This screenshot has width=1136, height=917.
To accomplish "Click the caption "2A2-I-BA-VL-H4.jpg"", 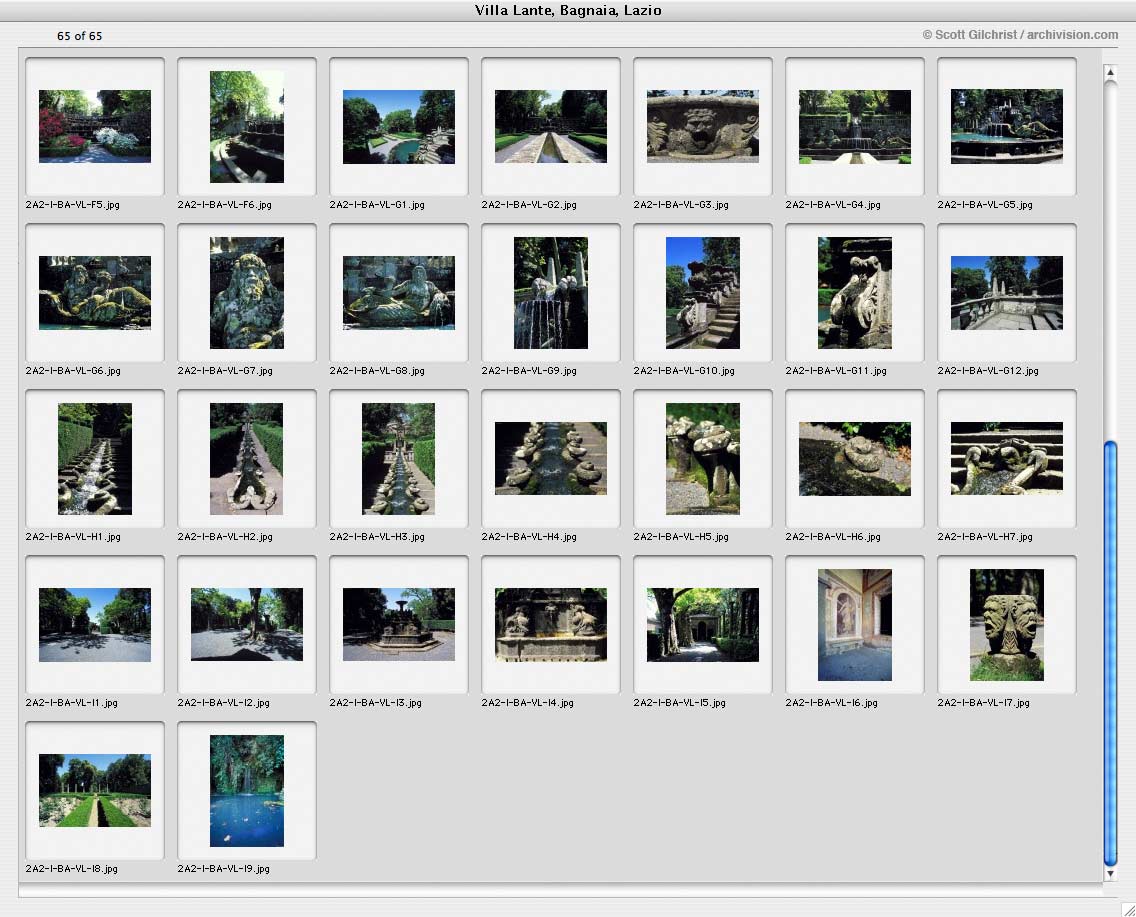I will (x=529, y=537).
